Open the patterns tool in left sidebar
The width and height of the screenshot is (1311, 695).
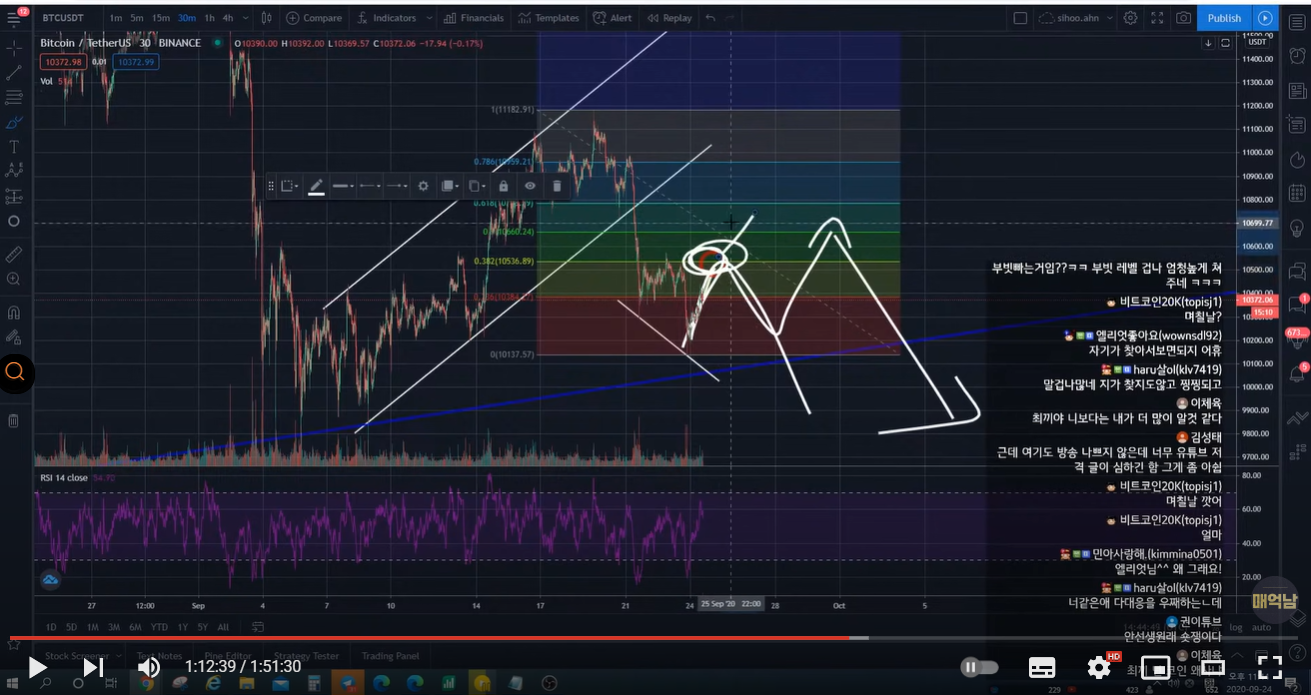click(x=14, y=171)
